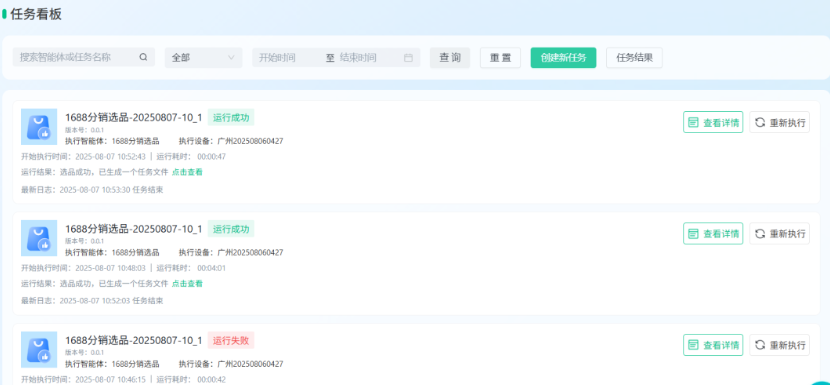Click 点击查看 link in the 00:04:01 task

coord(187,284)
